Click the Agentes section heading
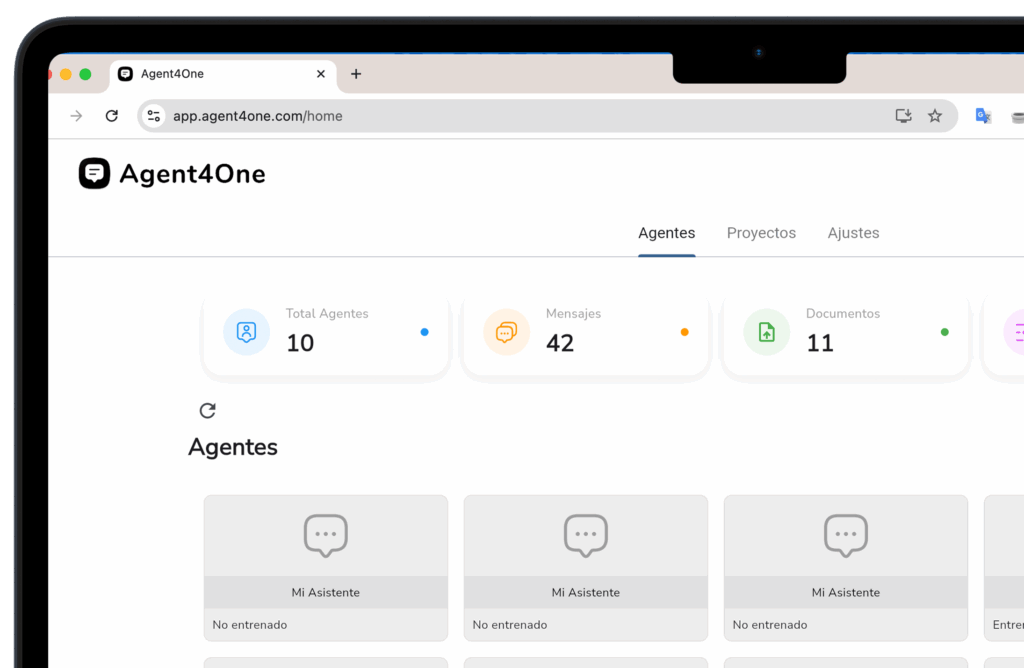 click(x=233, y=447)
